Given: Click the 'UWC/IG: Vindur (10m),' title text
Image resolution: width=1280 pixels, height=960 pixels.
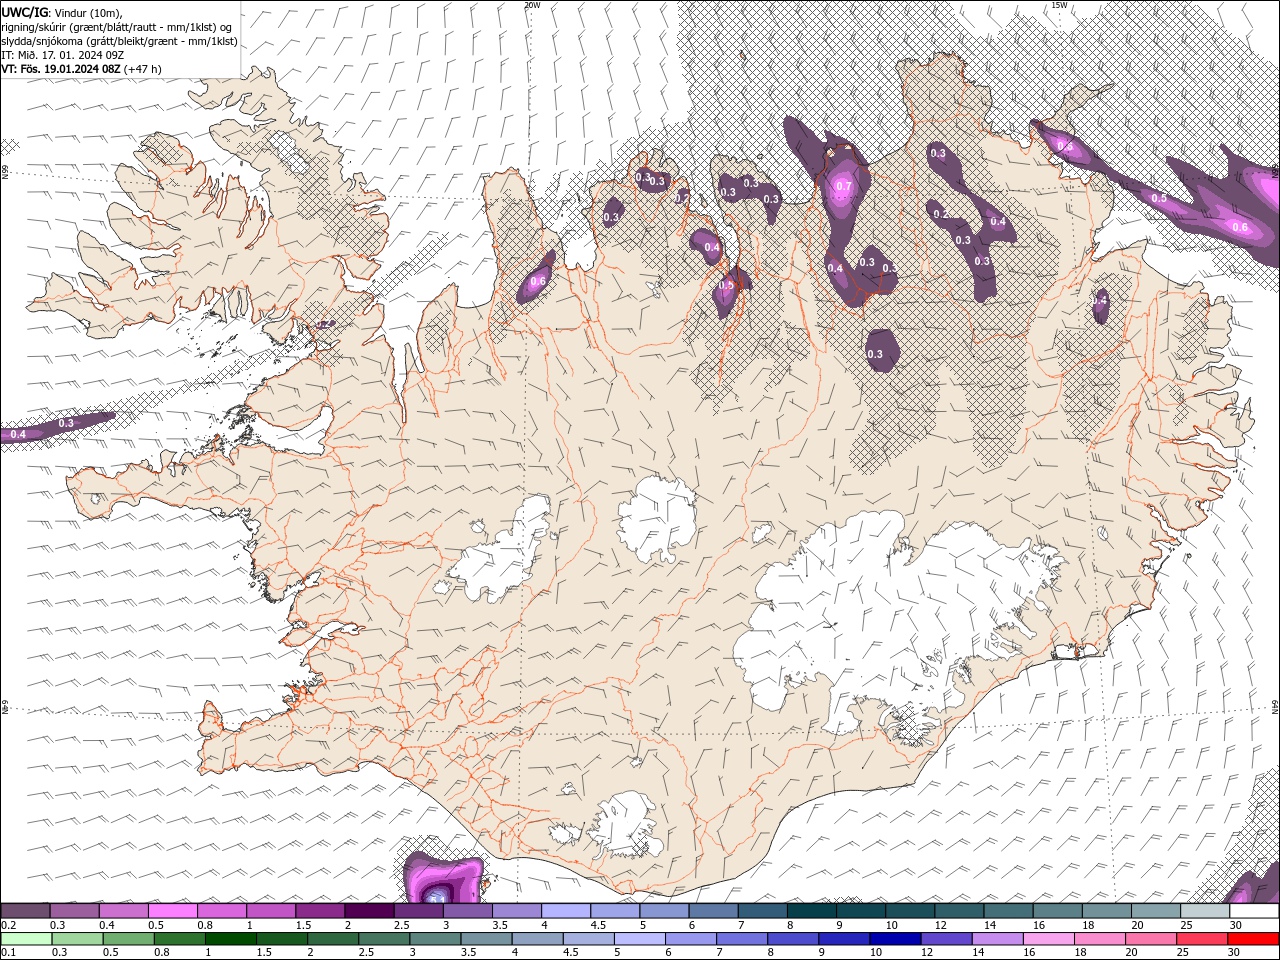Looking at the screenshot, I should [x=62, y=12].
